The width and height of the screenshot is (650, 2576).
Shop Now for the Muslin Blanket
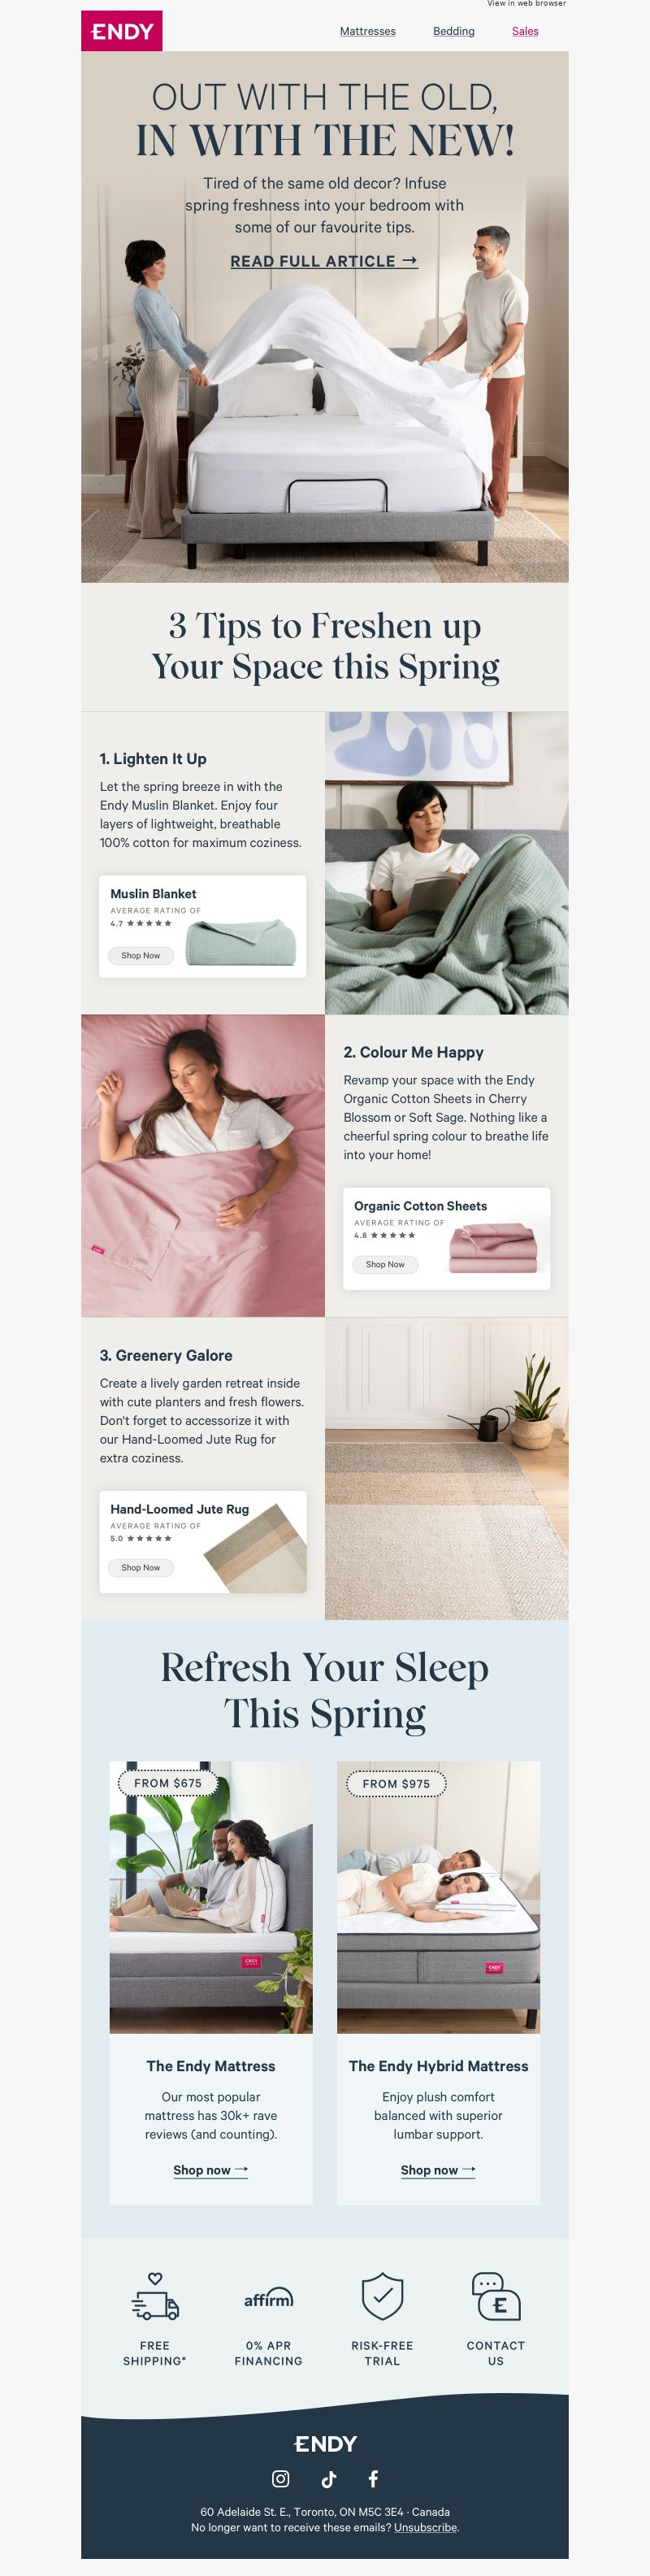click(141, 955)
